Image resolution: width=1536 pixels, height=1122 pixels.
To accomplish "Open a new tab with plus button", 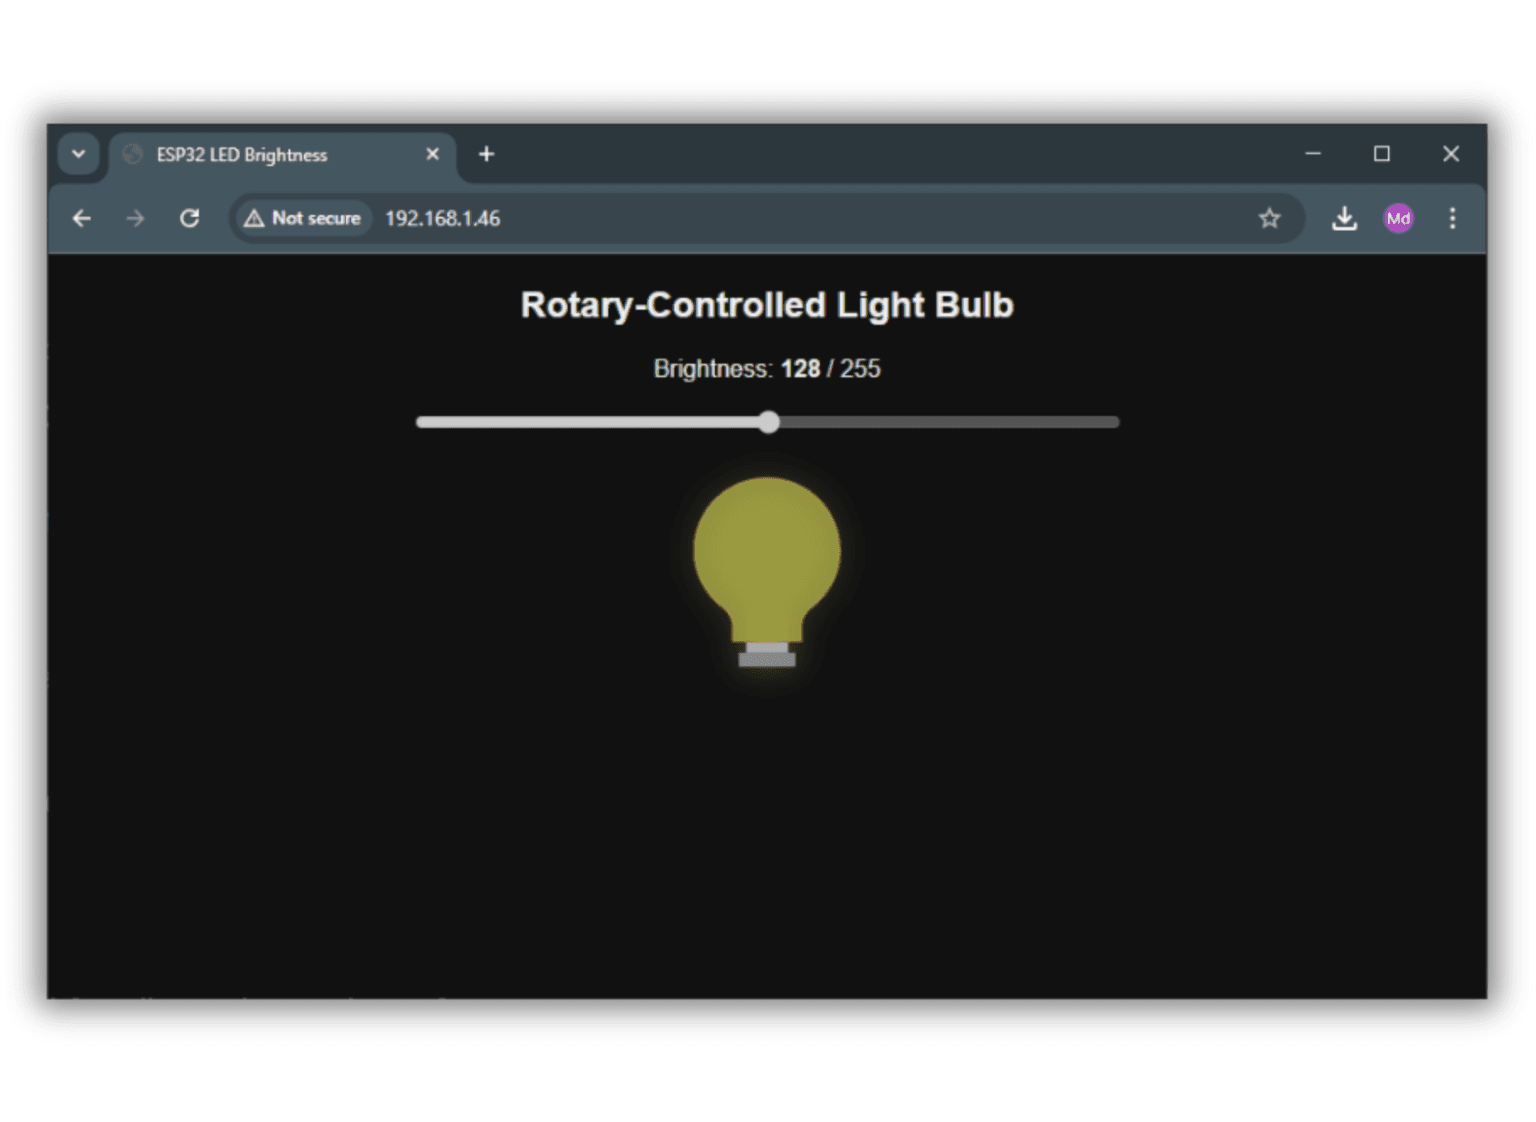I will [486, 154].
